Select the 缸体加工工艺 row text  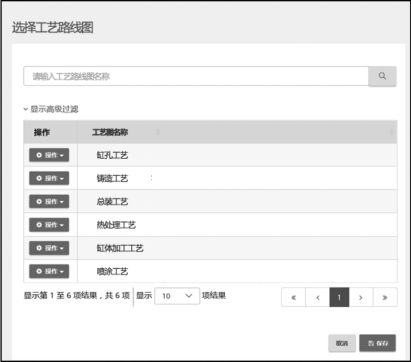[x=120, y=248]
